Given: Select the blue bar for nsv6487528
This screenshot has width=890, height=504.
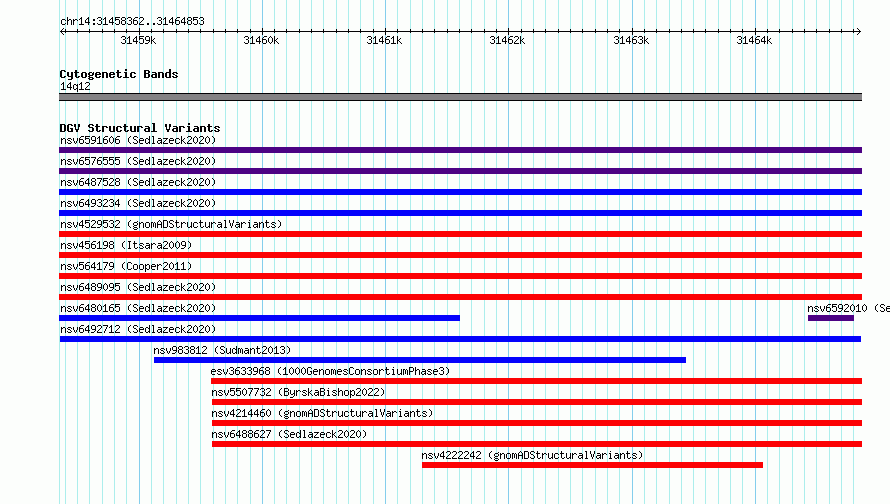Looking at the screenshot, I should (460, 192).
